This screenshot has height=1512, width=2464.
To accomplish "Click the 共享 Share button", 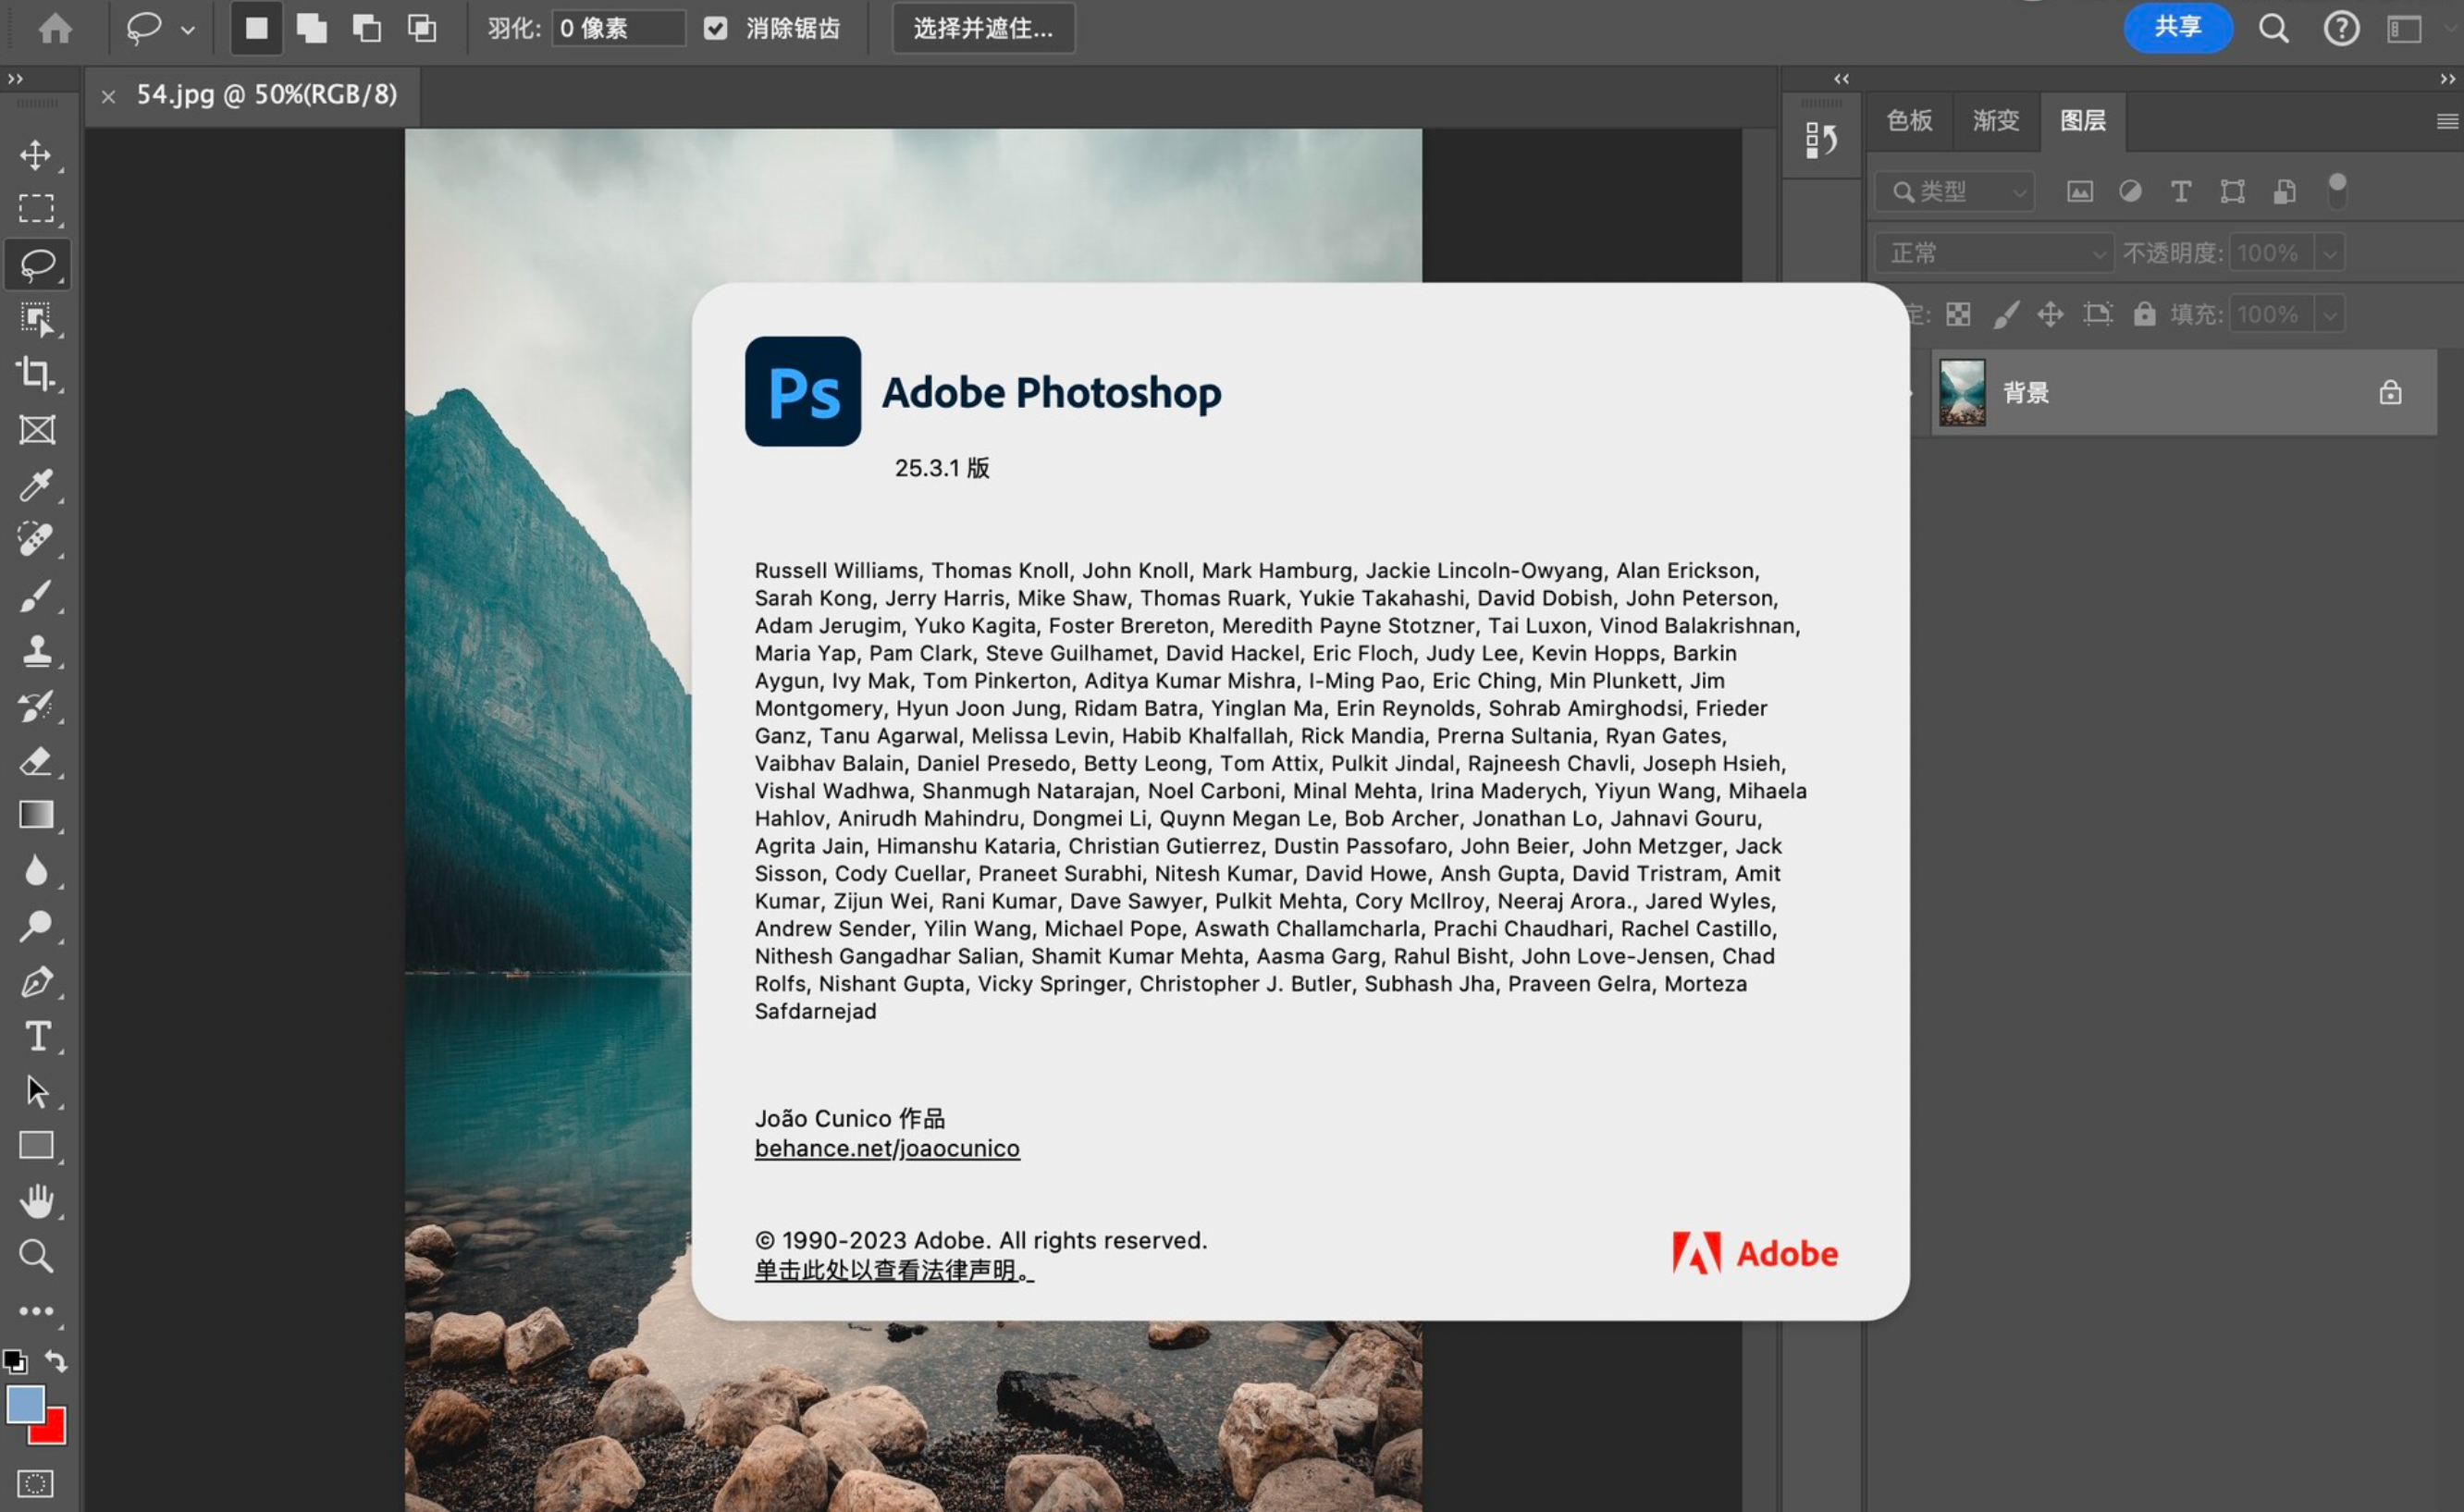I will pos(2177,27).
